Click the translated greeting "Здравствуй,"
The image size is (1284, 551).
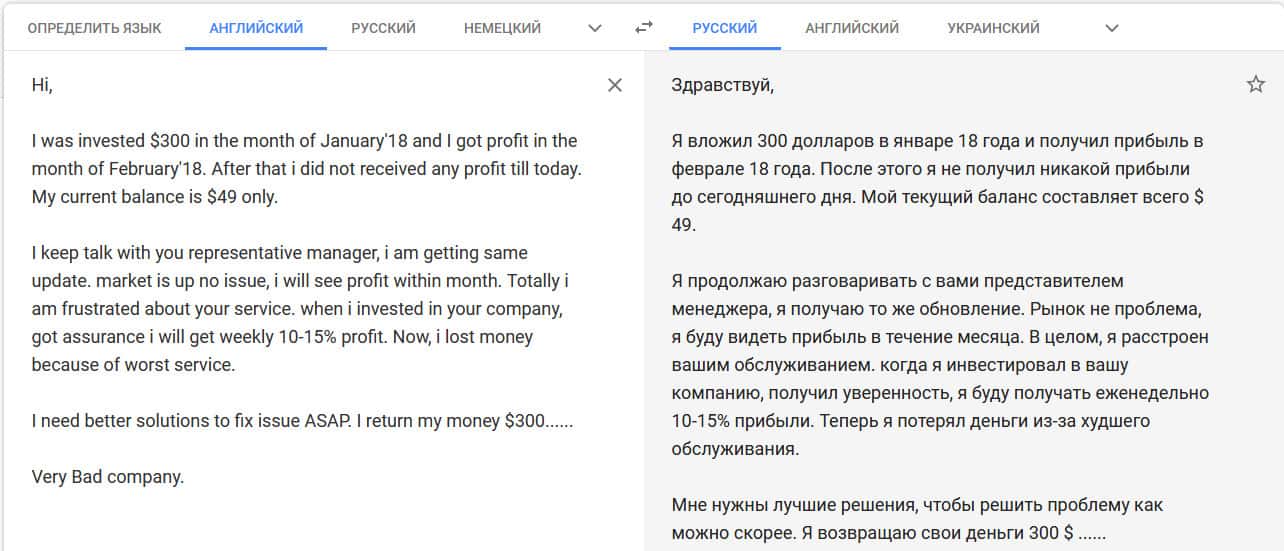pos(723,85)
